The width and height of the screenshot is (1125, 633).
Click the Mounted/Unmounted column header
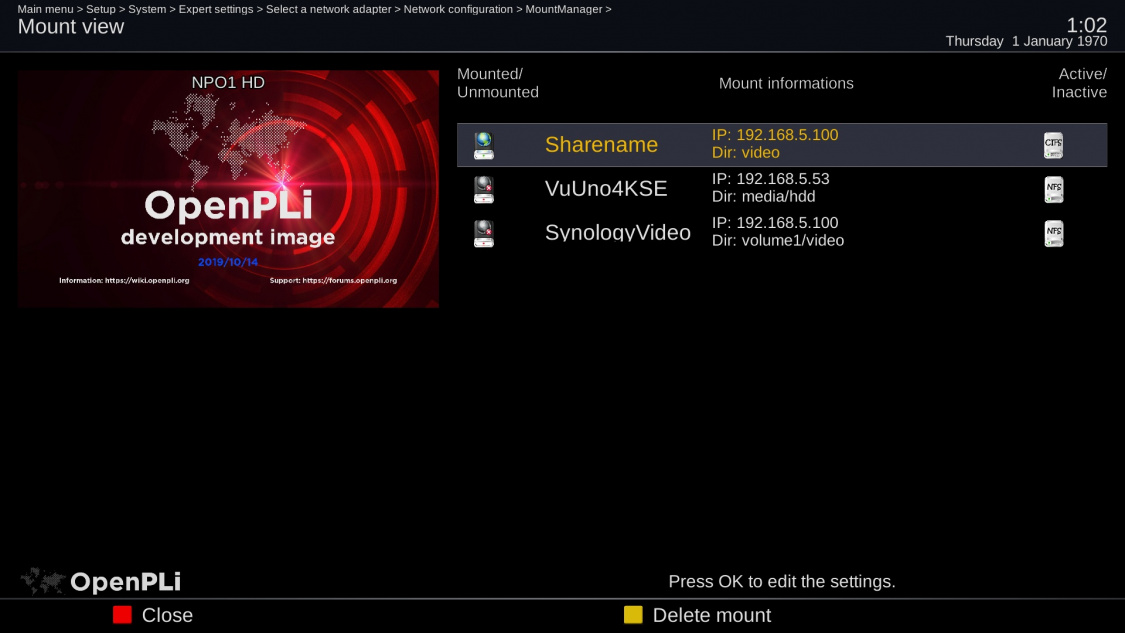[498, 83]
